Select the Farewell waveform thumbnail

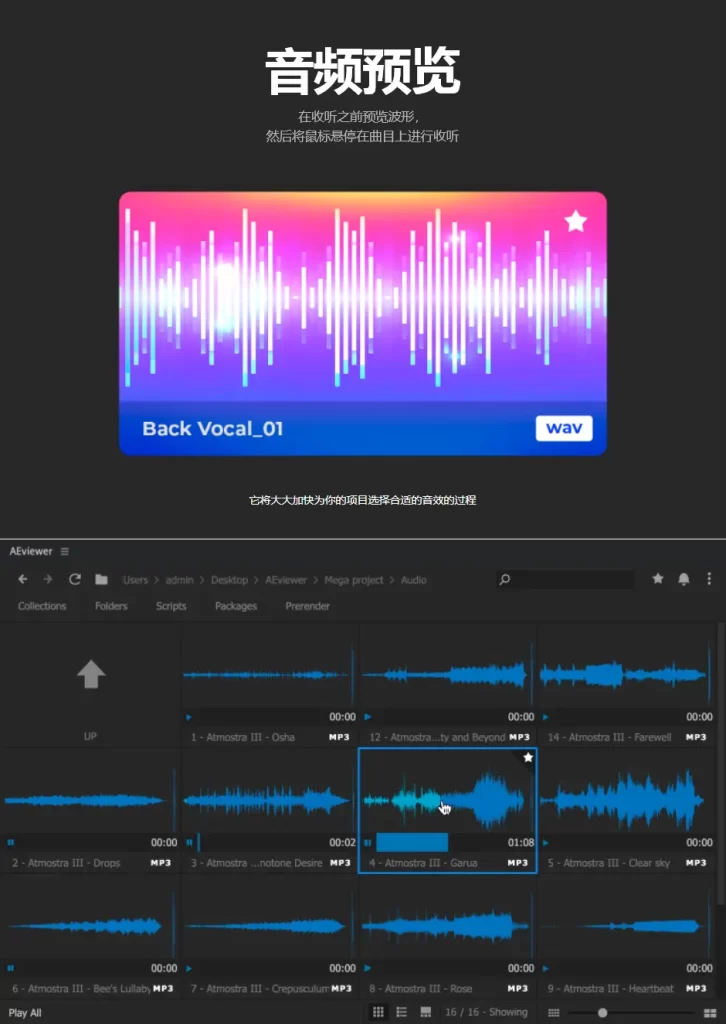pyautogui.click(x=626, y=675)
